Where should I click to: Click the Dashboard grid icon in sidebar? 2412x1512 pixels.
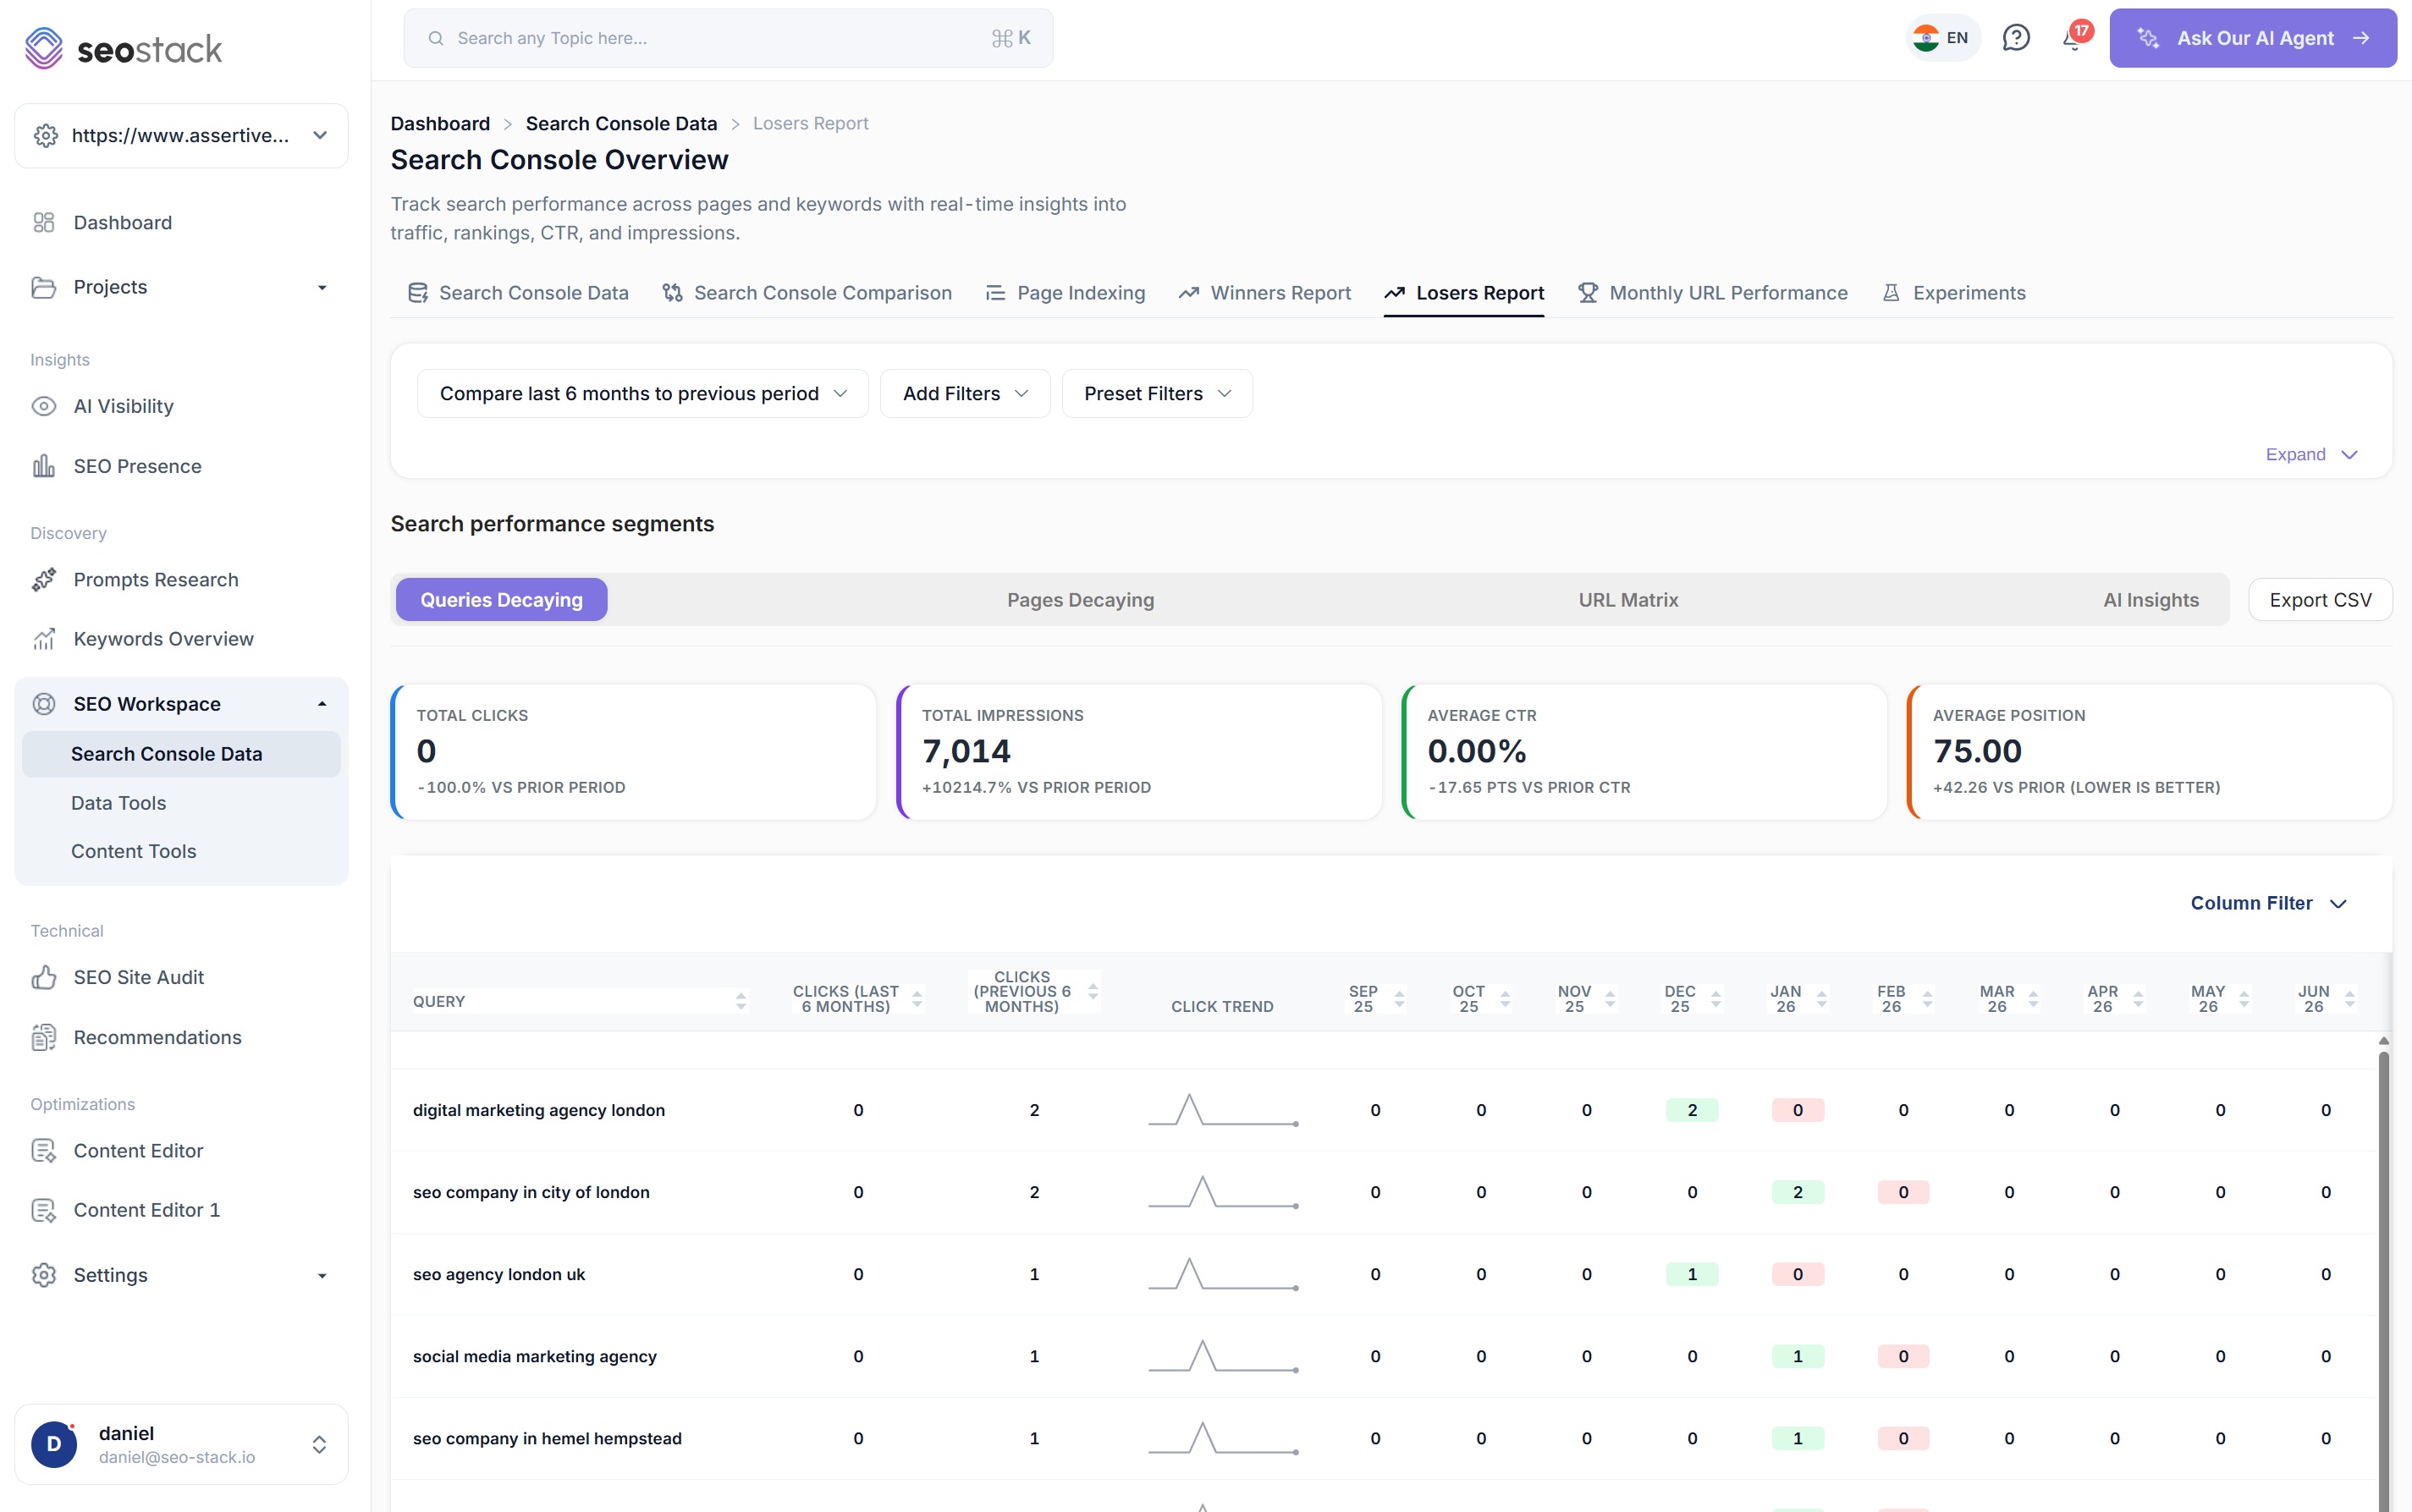tap(44, 222)
